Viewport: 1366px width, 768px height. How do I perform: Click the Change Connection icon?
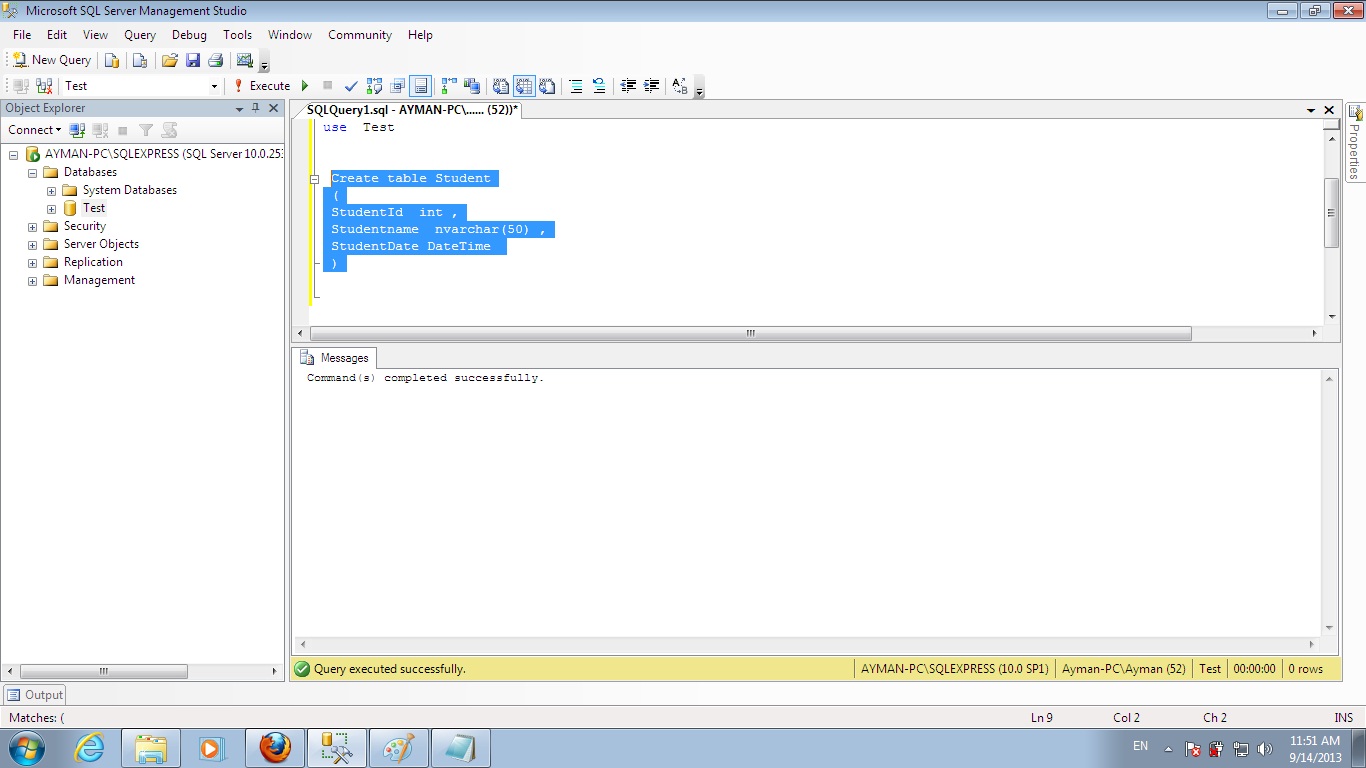coord(42,86)
